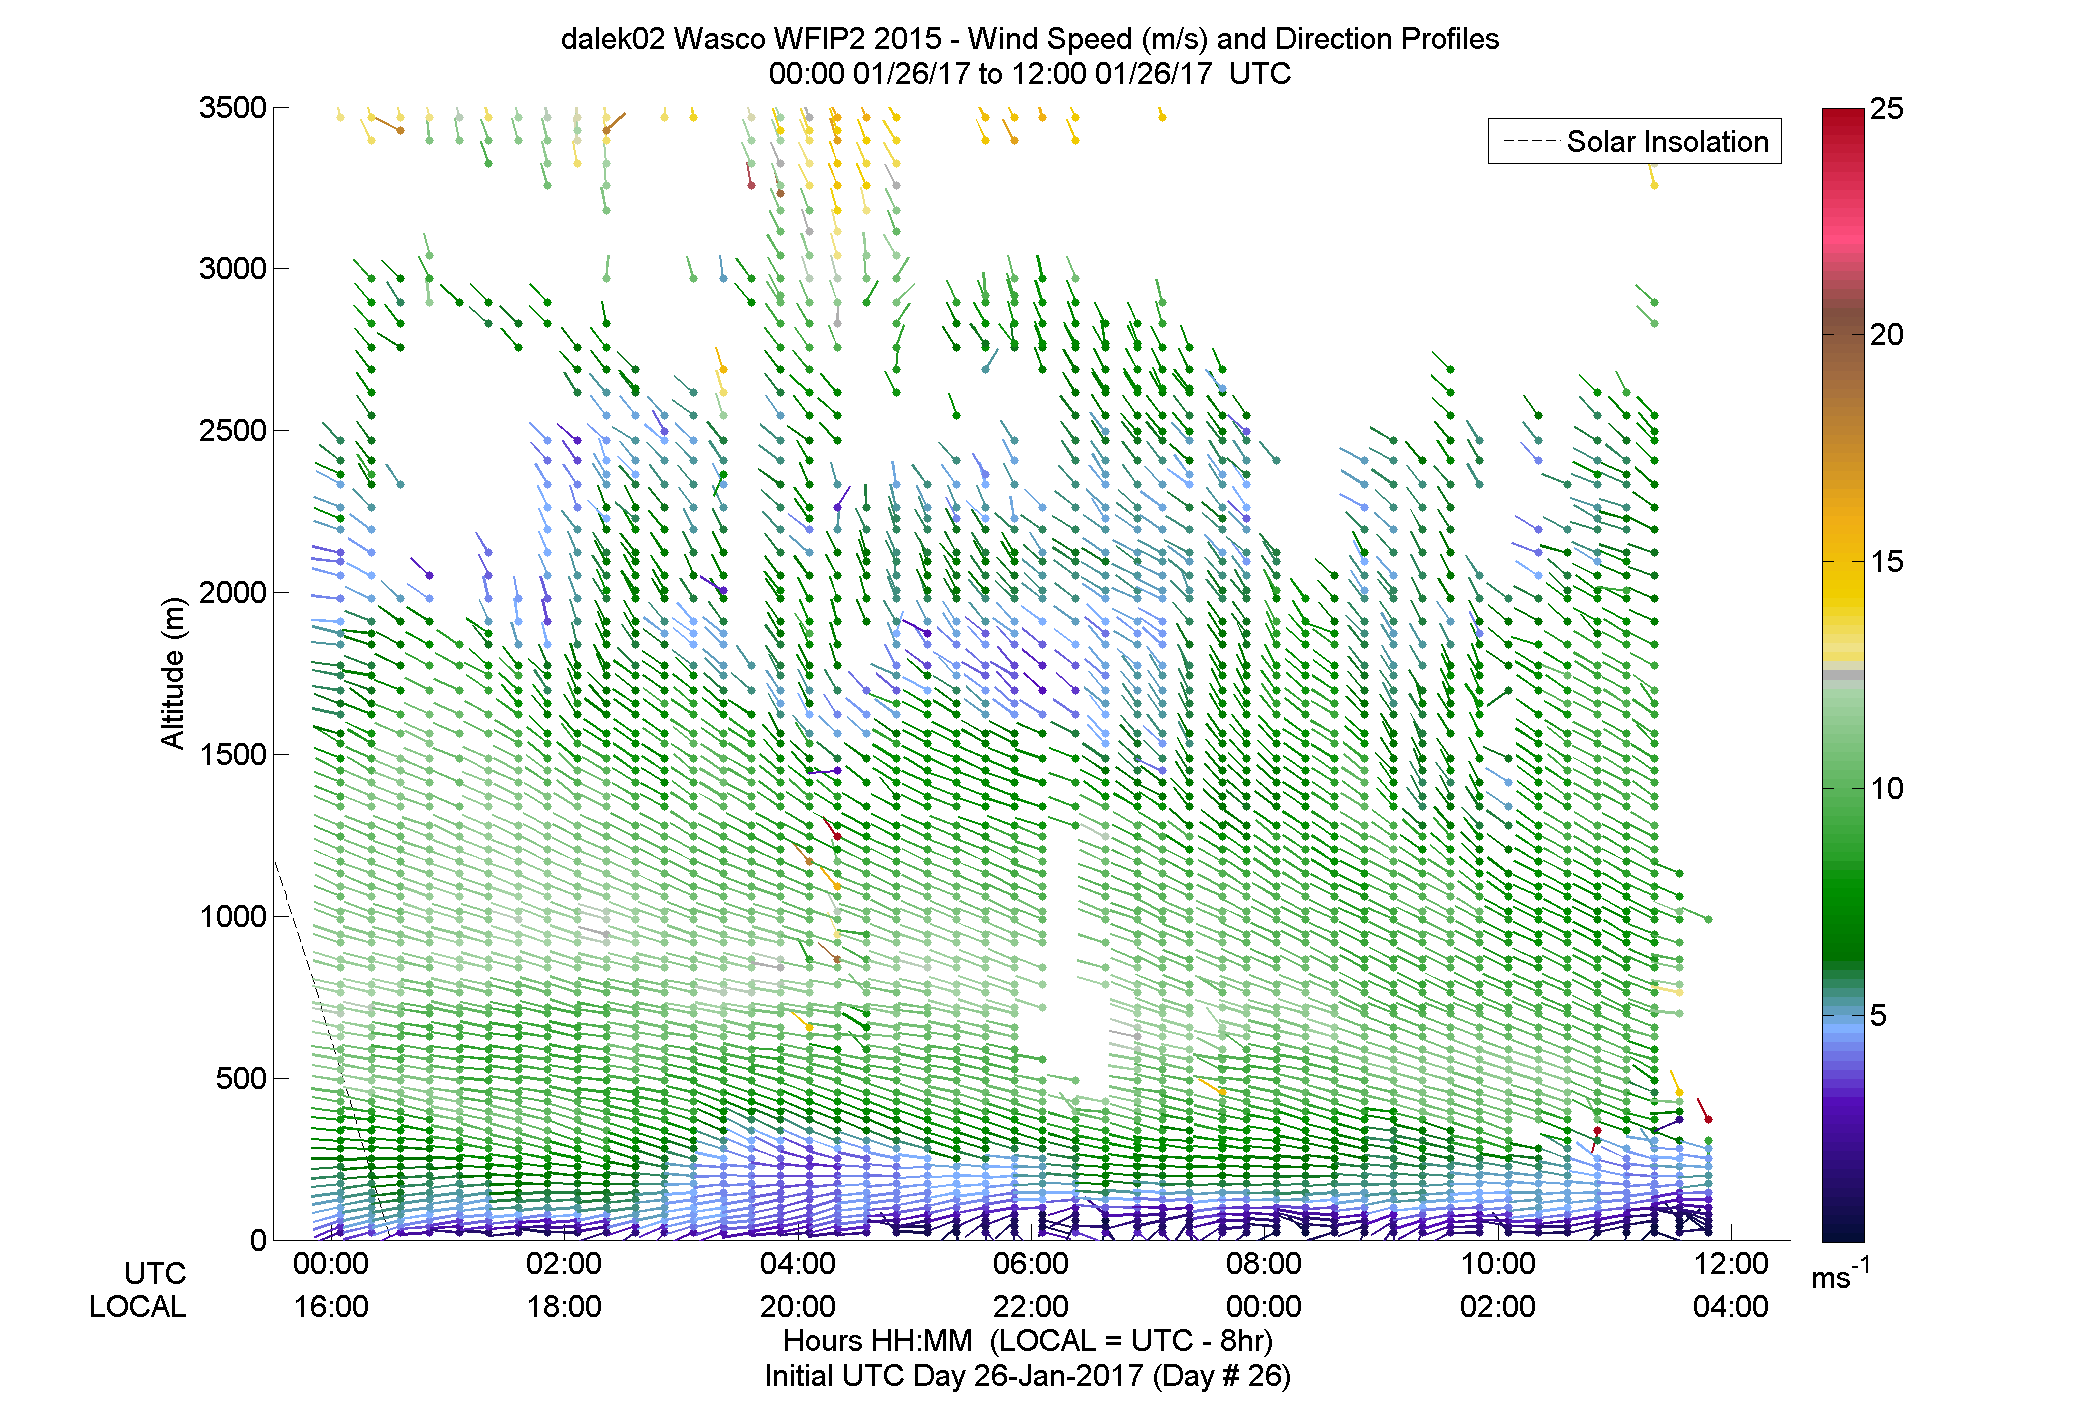This screenshot has width=2098, height=1425.
Task: Click the 1000 altitude tick label
Action: pos(233,917)
